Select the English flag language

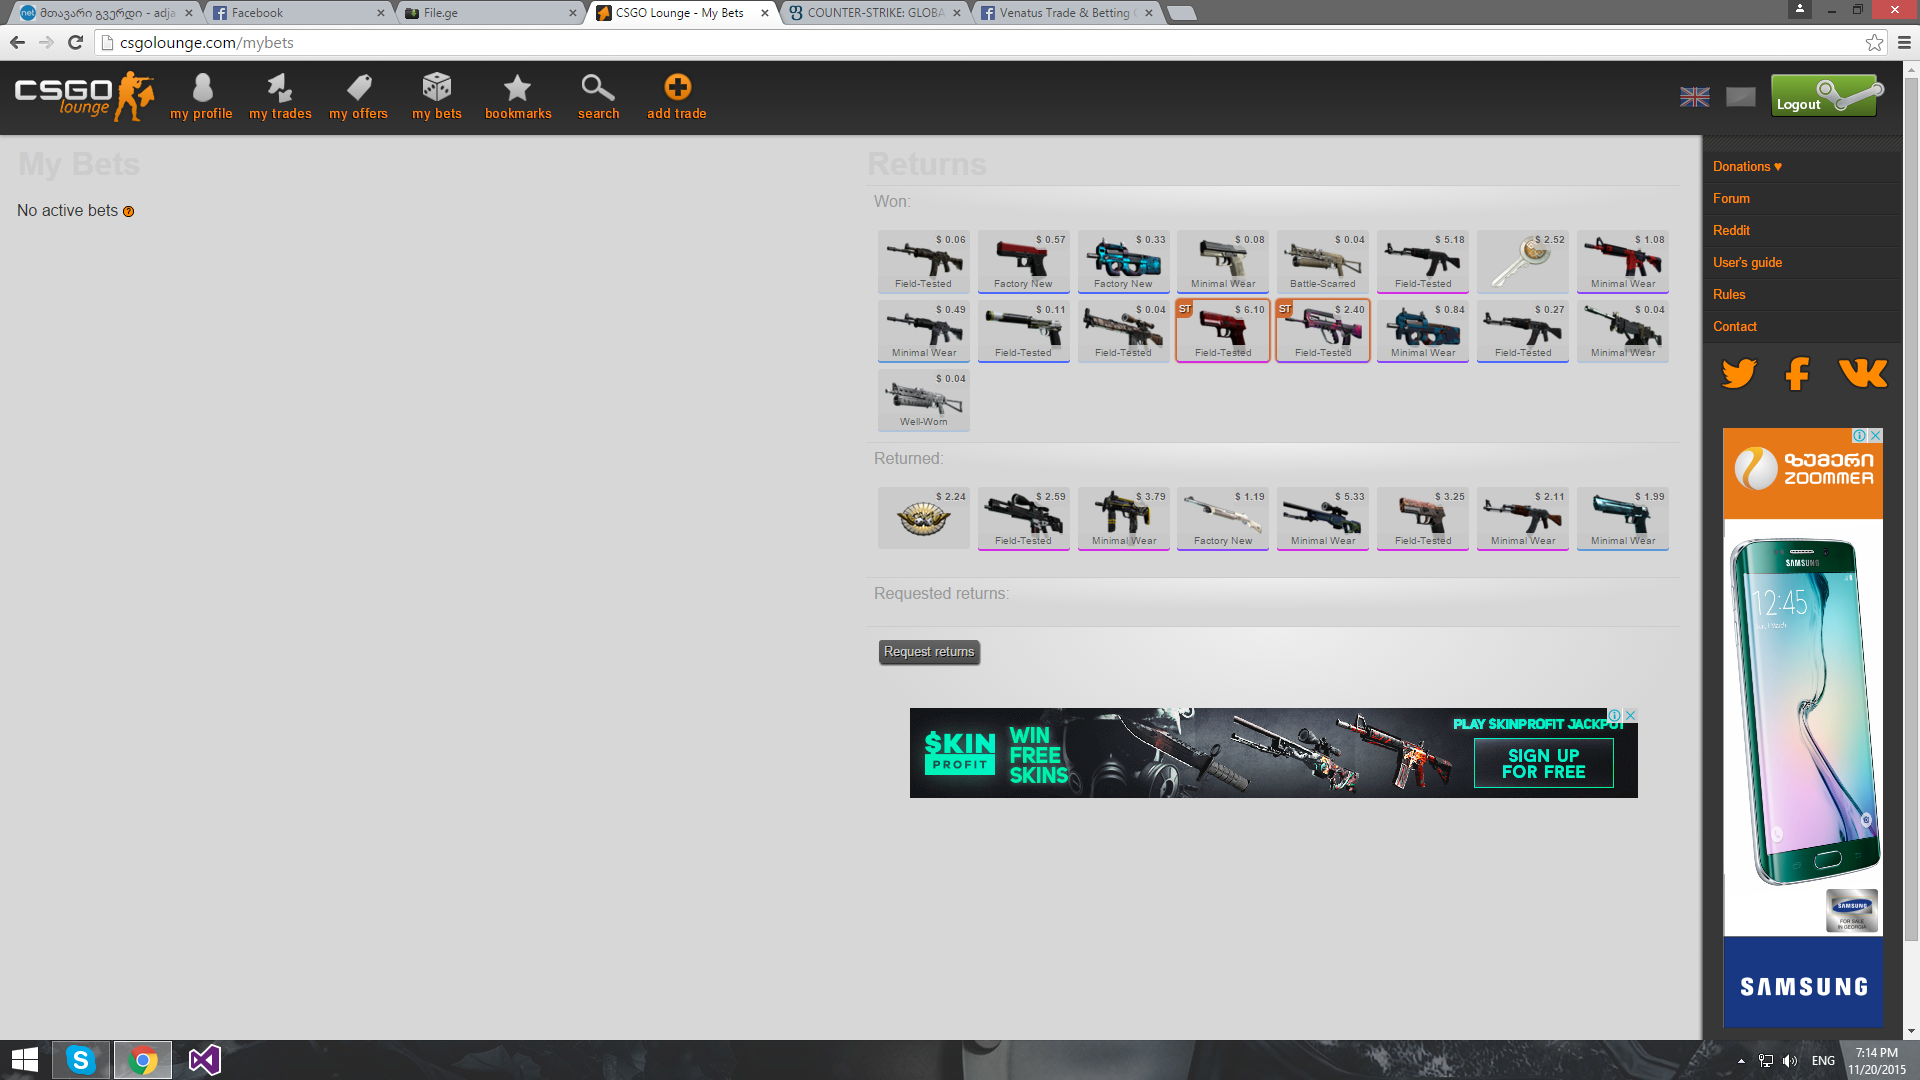pyautogui.click(x=1694, y=97)
